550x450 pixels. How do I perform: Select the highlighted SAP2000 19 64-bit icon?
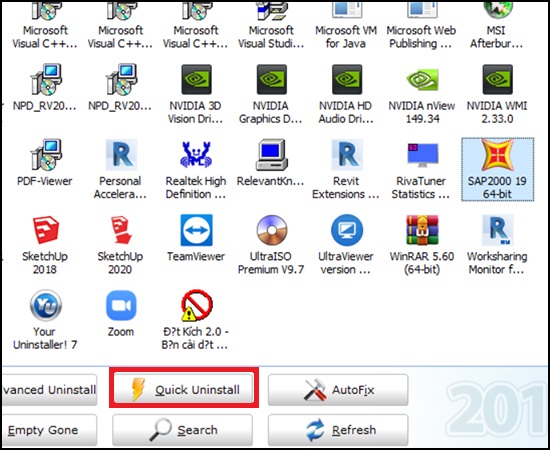pyautogui.click(x=497, y=155)
